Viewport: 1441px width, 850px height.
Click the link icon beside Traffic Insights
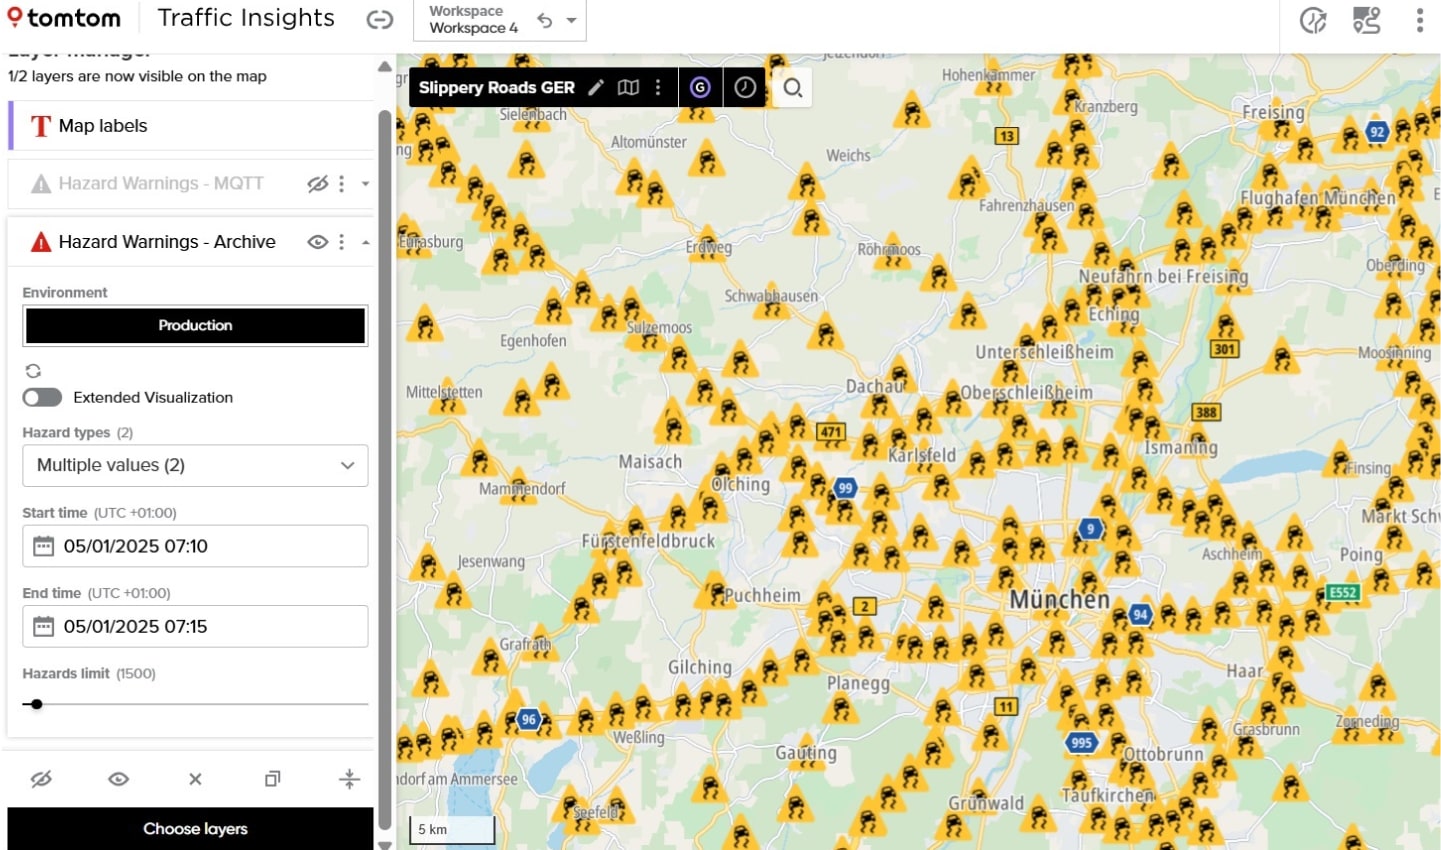[380, 19]
